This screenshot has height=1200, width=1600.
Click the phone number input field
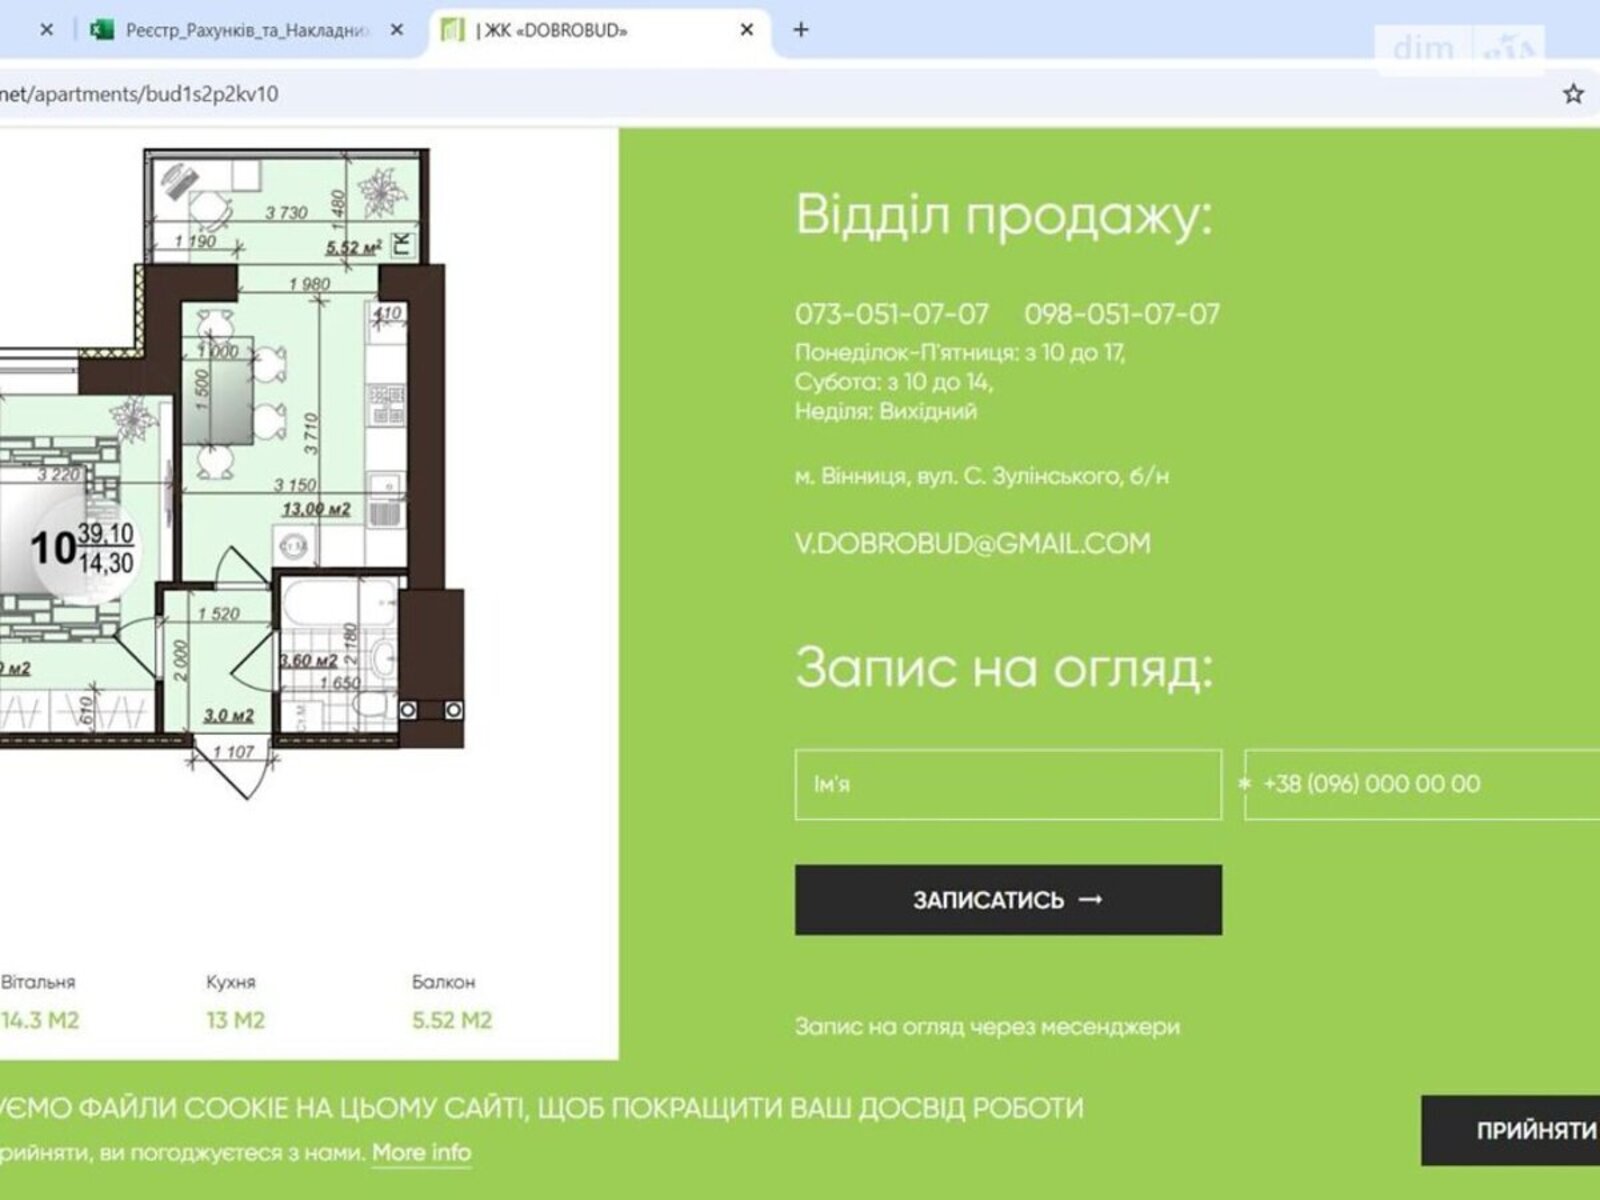(1420, 784)
